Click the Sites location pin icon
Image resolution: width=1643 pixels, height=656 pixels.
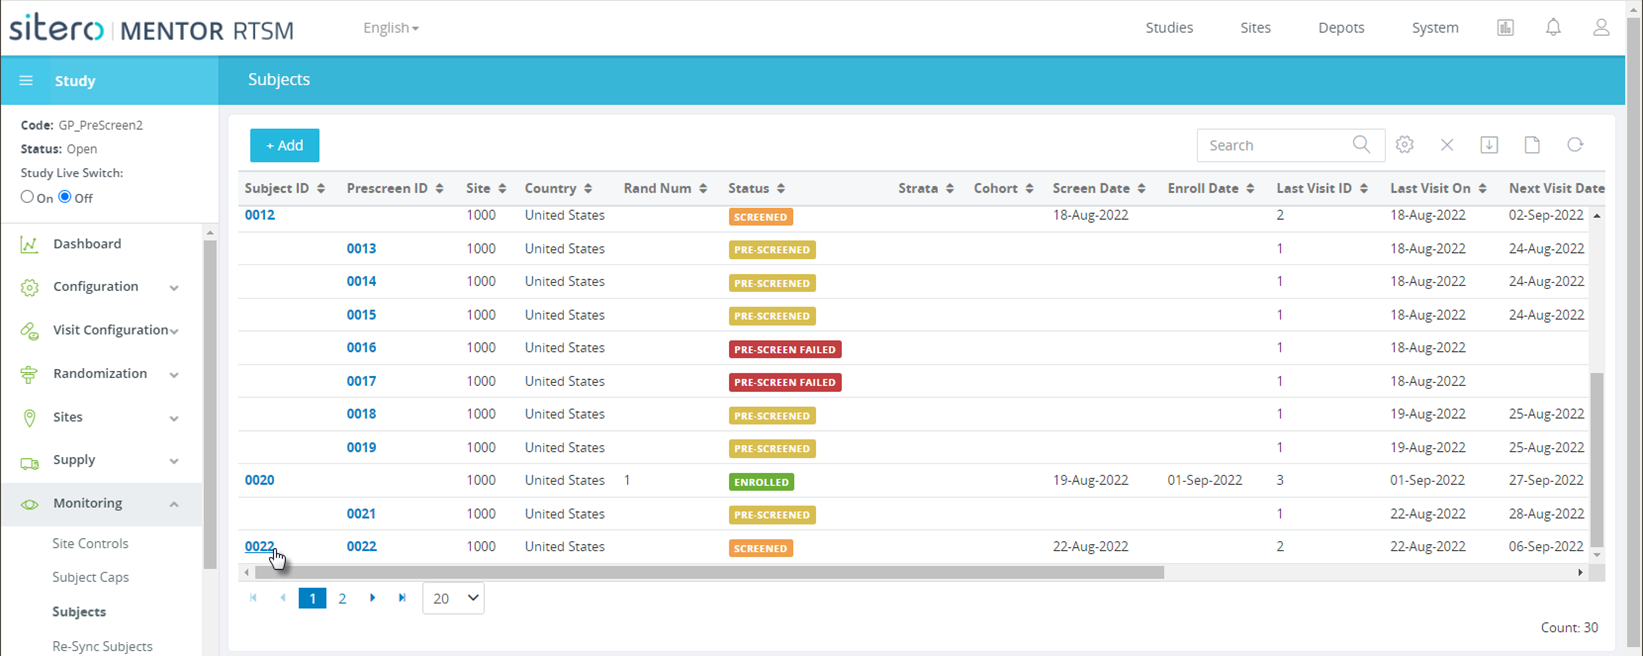tap(29, 418)
